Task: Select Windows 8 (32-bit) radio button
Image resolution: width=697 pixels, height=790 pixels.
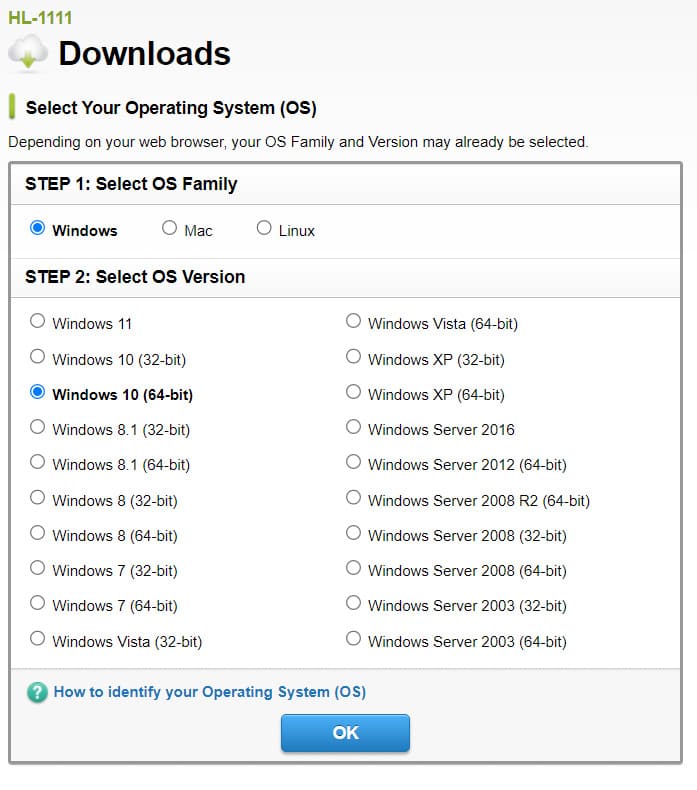Action: [x=38, y=498]
